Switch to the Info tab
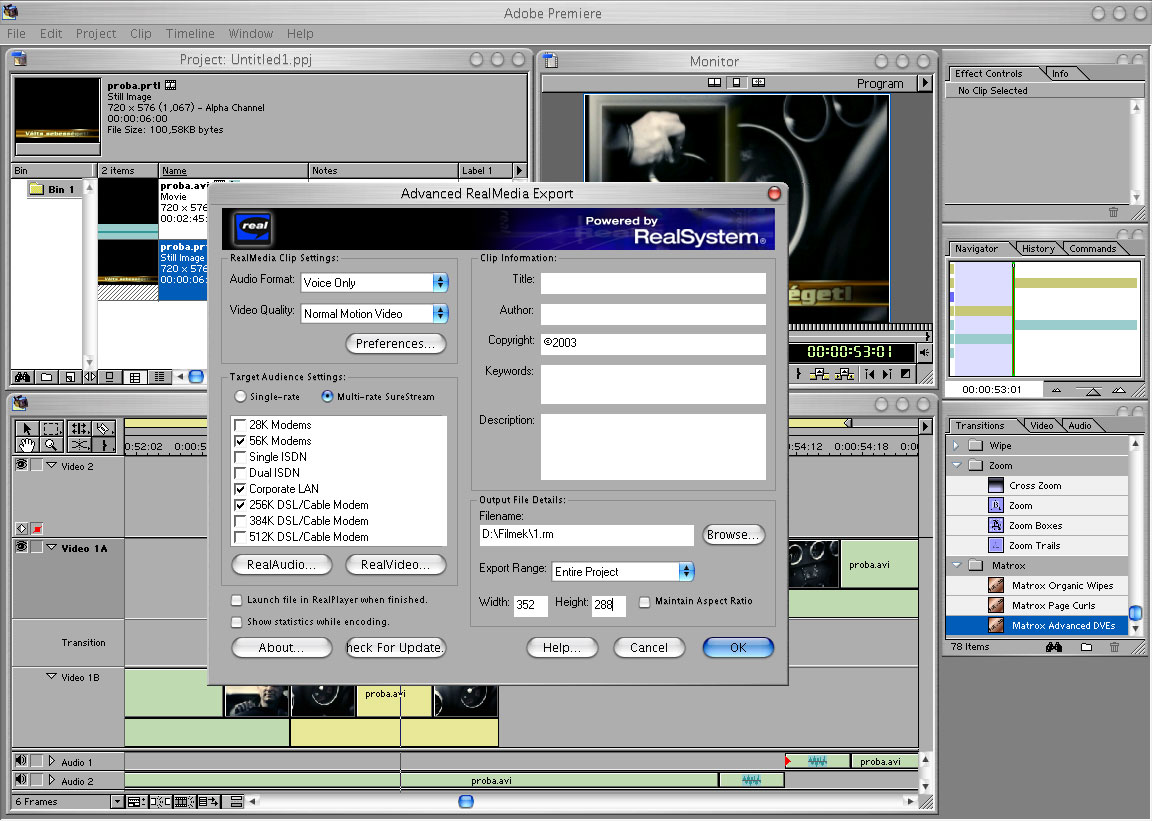This screenshot has height=821, width=1152. click(x=1059, y=74)
